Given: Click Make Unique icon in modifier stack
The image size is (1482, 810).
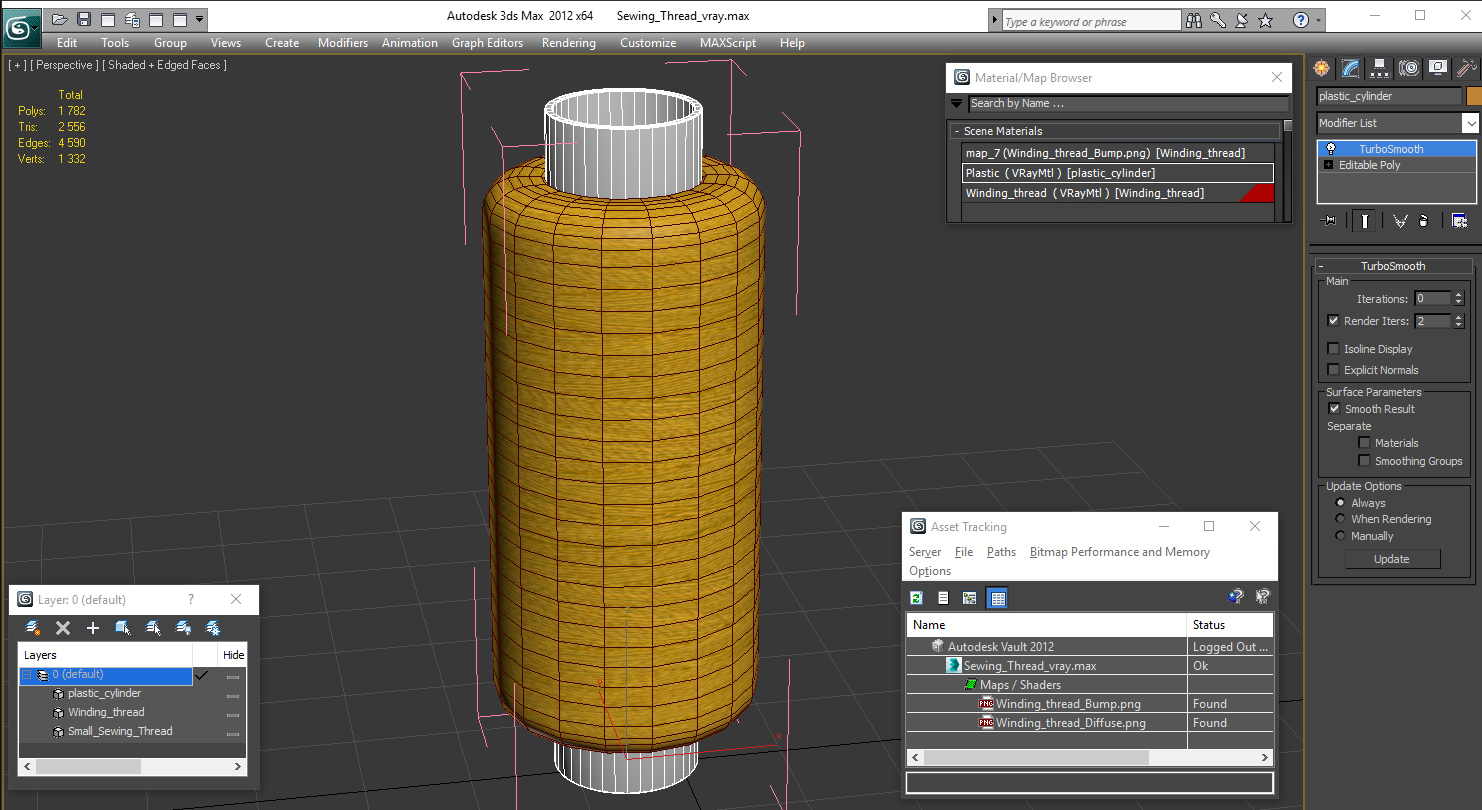Looking at the screenshot, I should click(x=1400, y=221).
